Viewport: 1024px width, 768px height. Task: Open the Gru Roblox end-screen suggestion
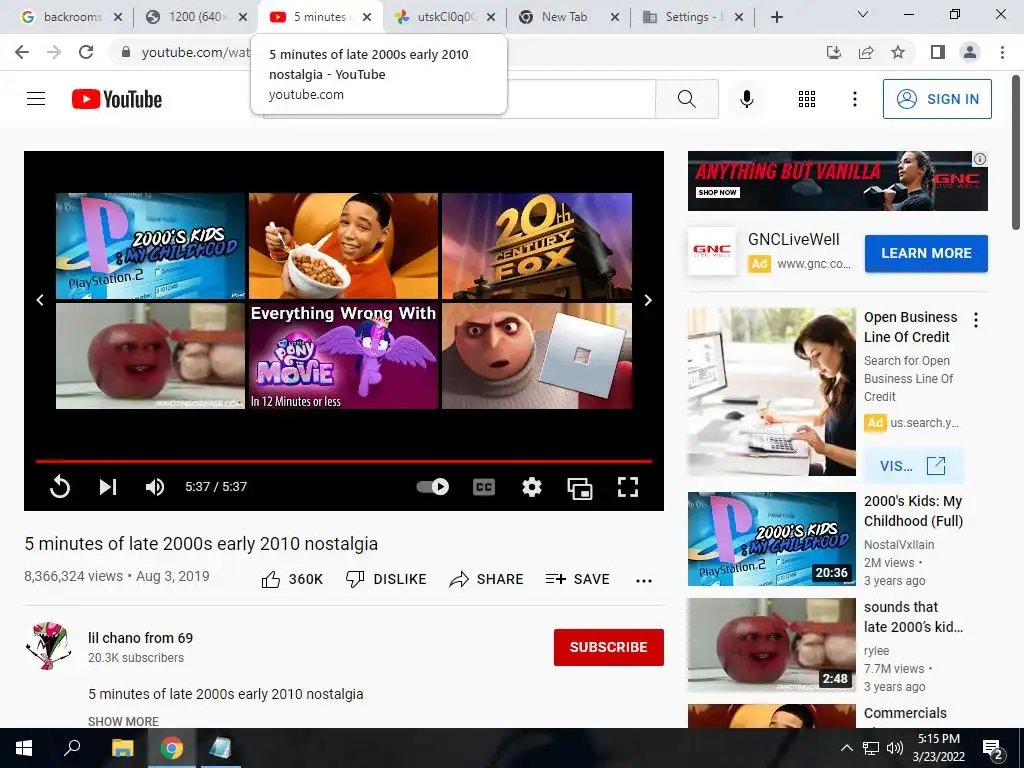pyautogui.click(x=537, y=356)
